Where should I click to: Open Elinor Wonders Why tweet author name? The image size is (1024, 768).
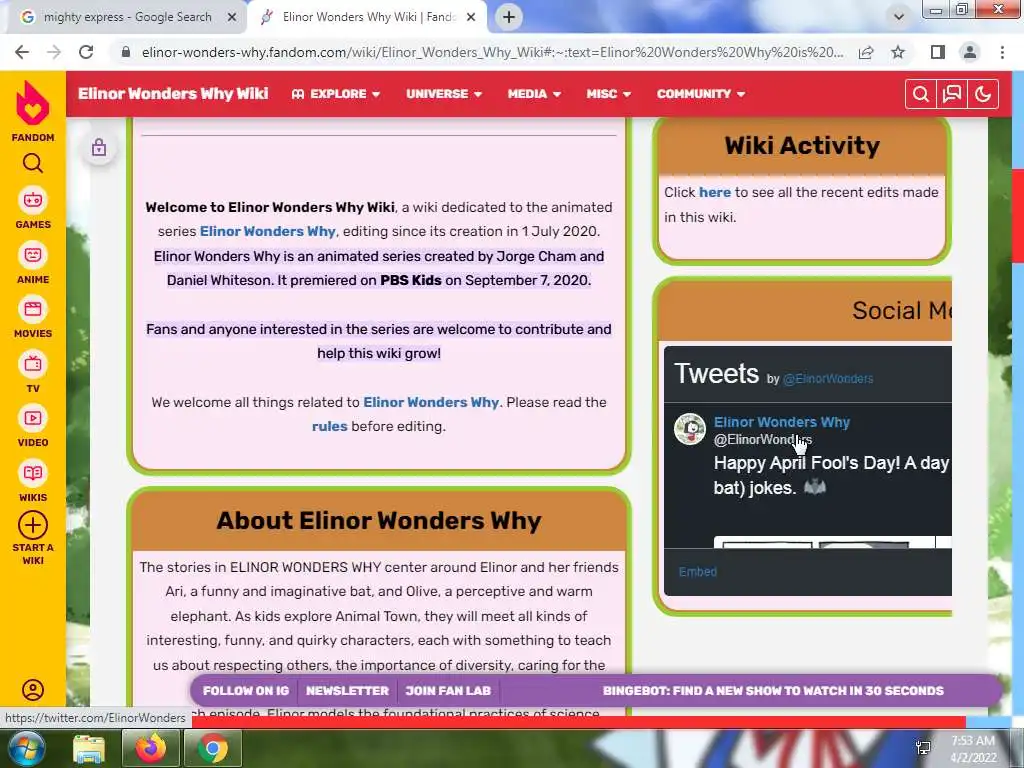tap(782, 423)
